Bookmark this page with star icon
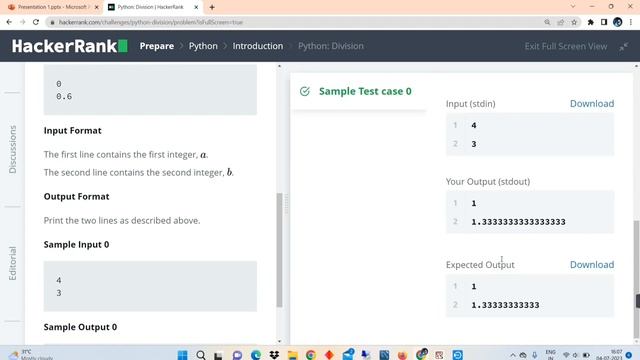This screenshot has height=360, width=640. tap(574, 22)
